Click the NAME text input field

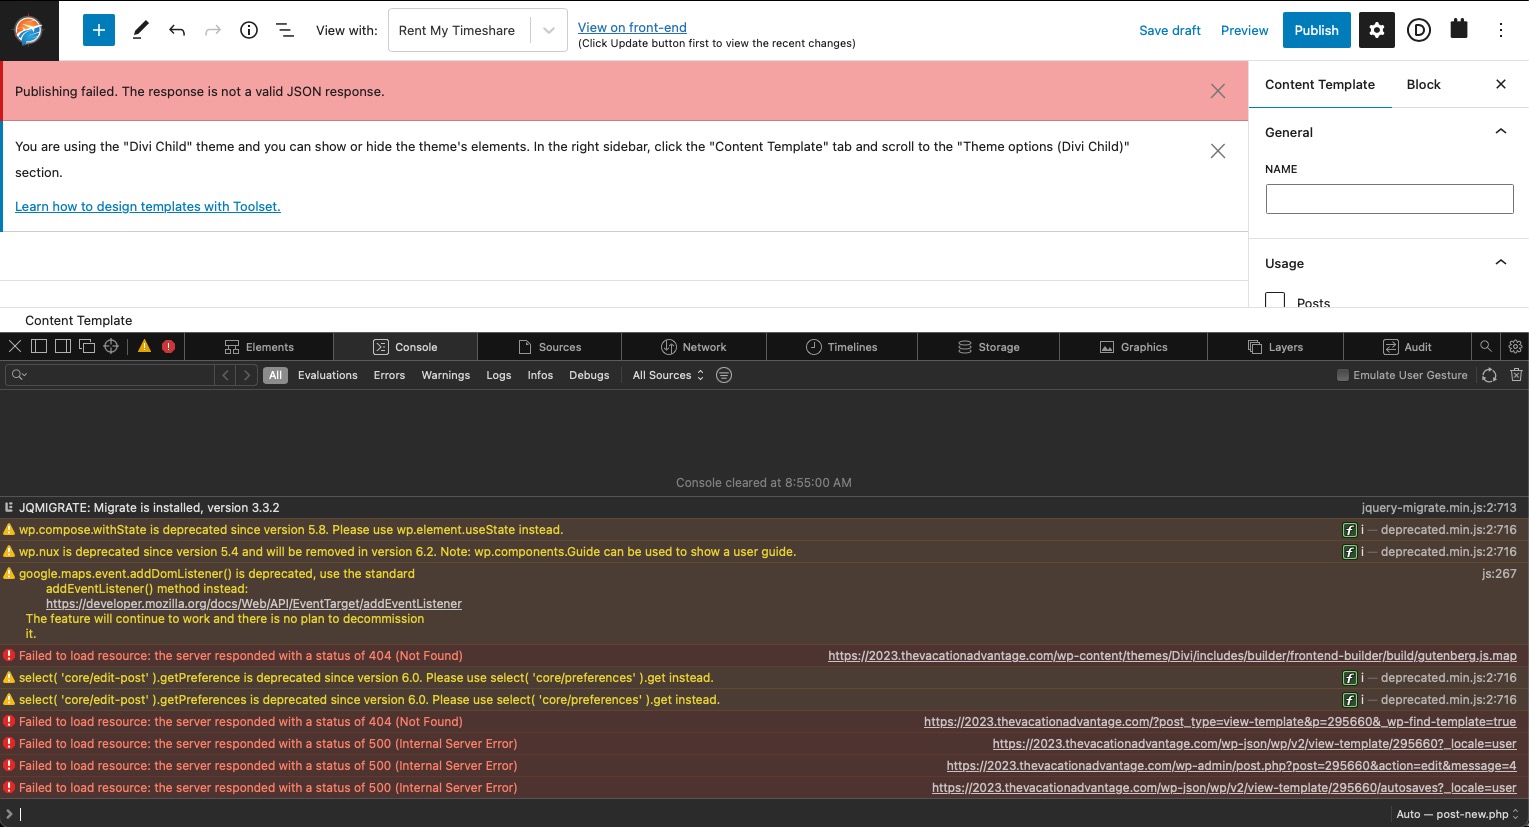tap(1389, 199)
